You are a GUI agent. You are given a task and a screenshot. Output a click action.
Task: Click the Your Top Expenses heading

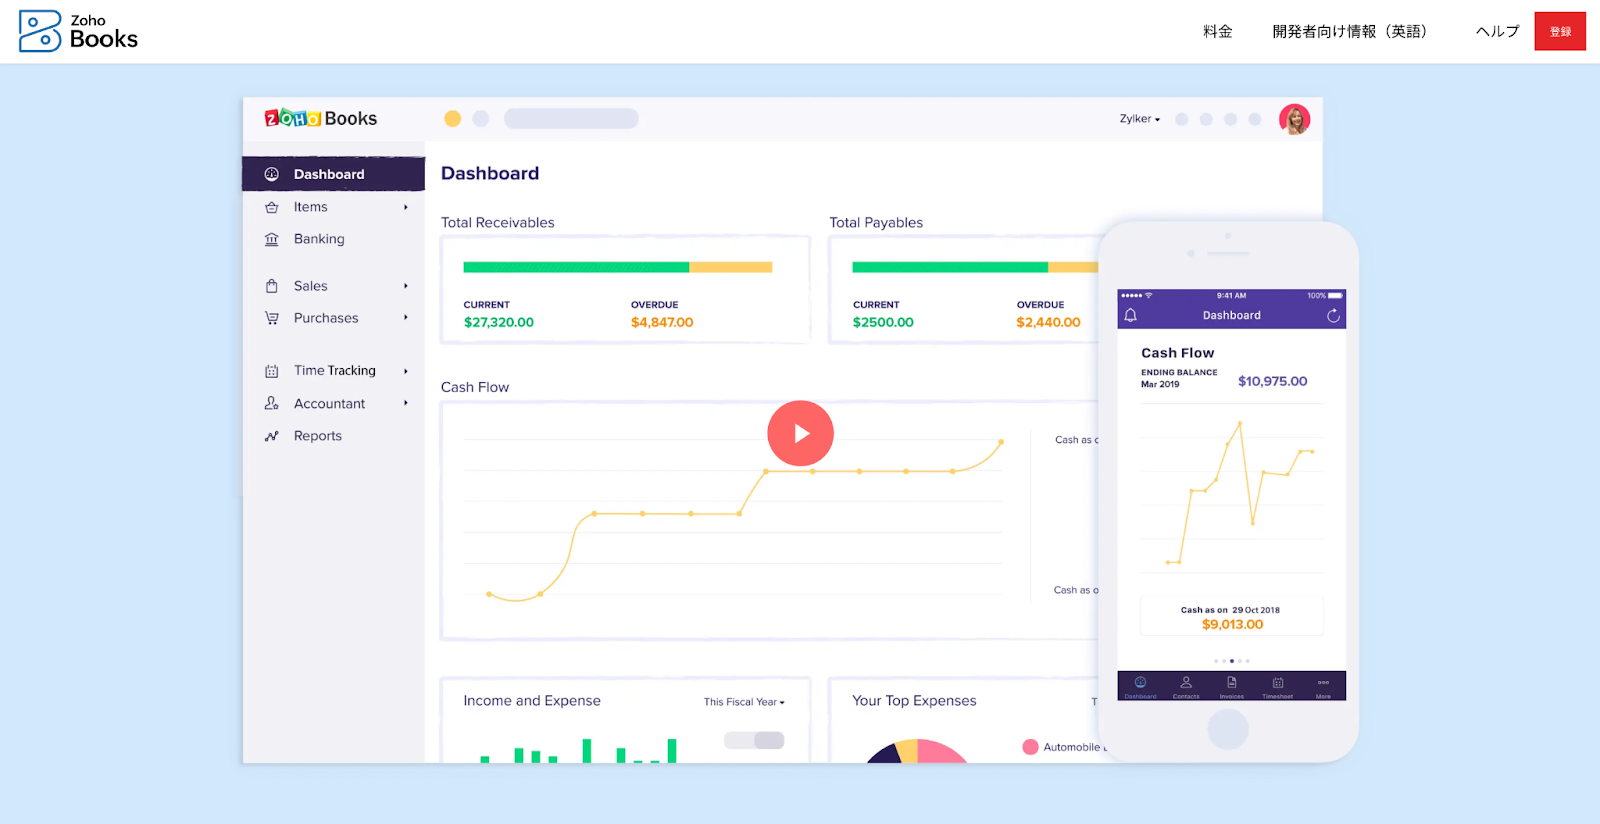pos(914,701)
